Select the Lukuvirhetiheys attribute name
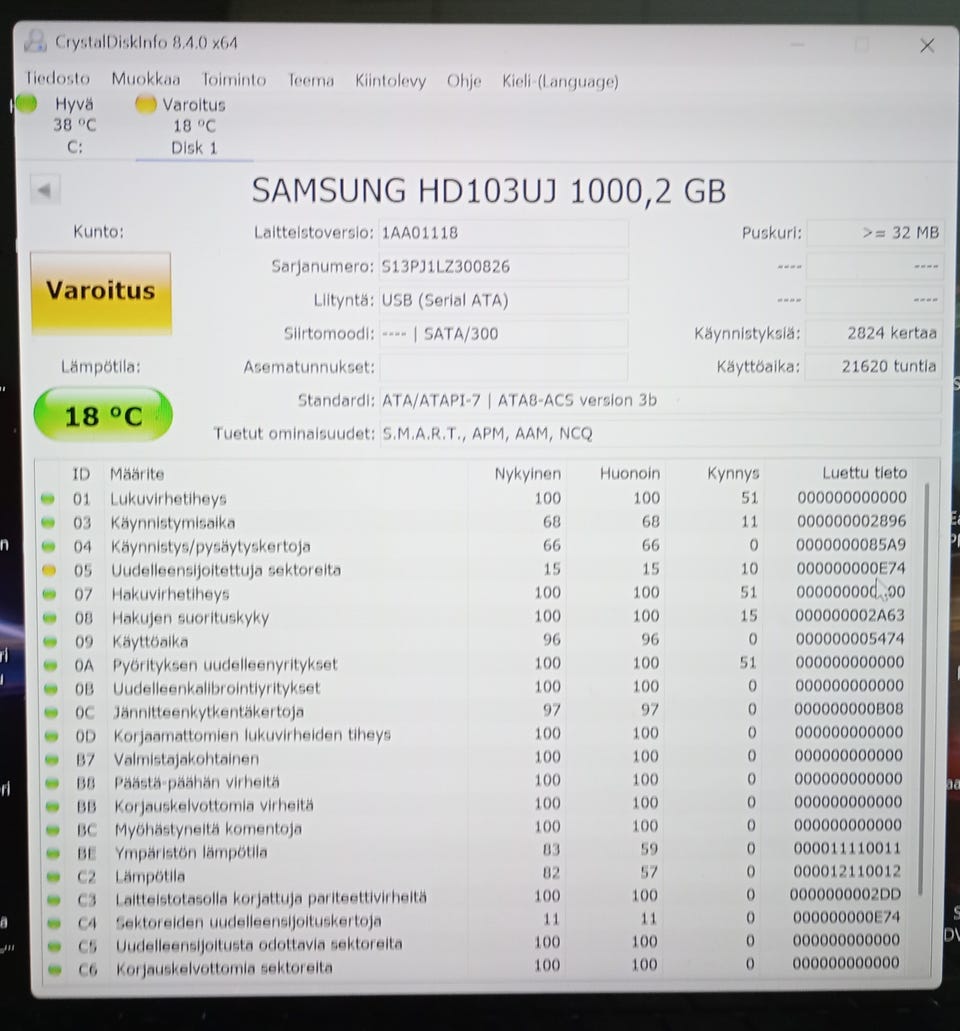 point(168,498)
